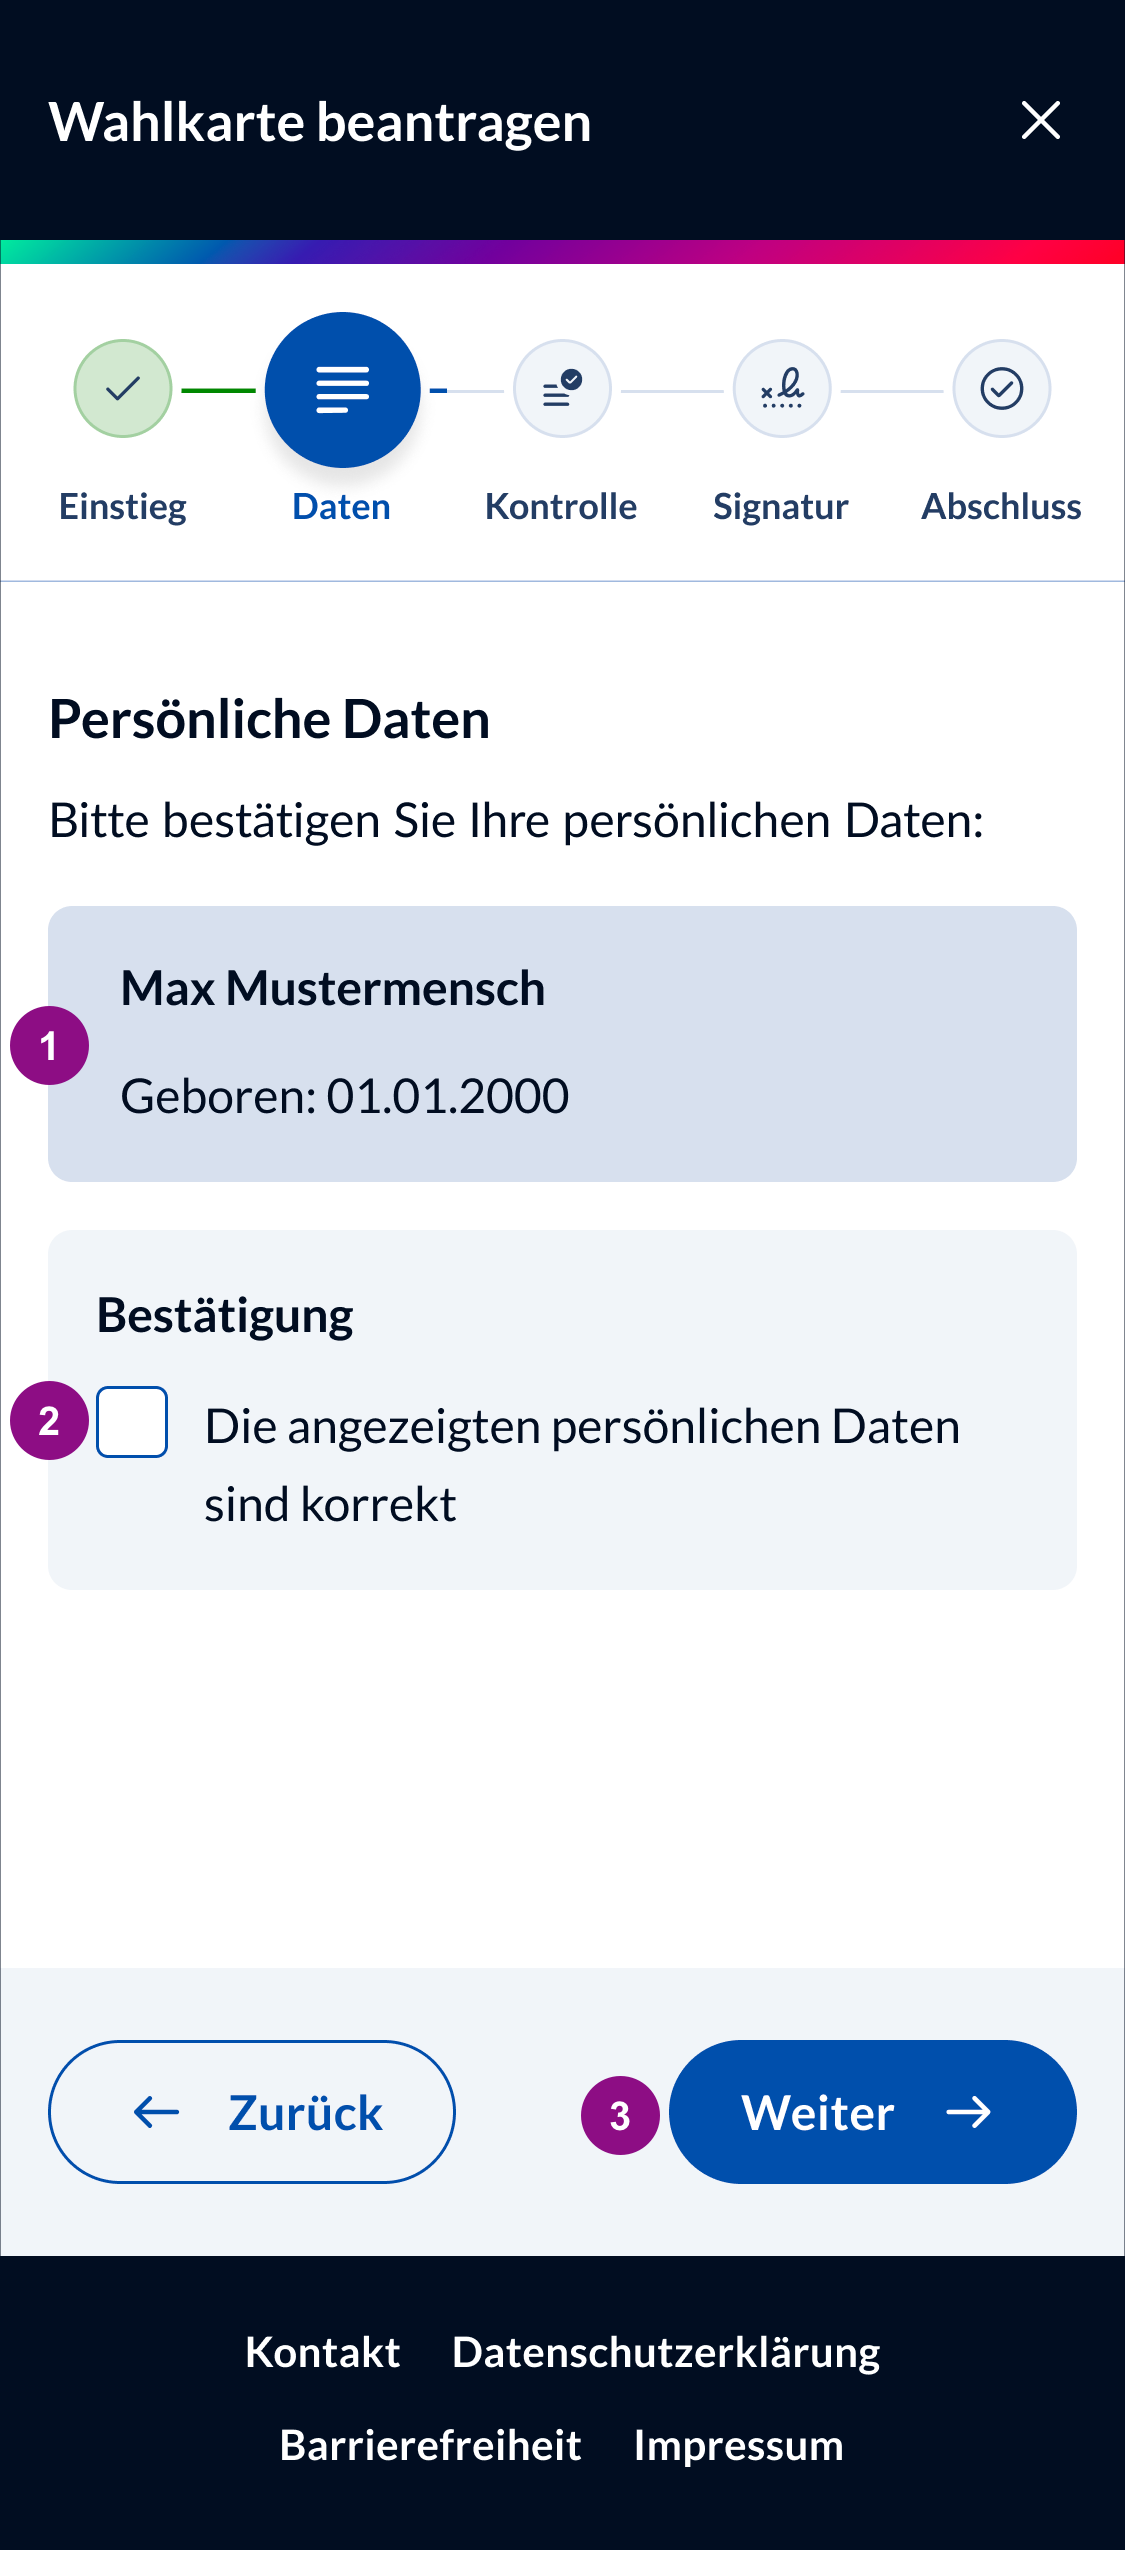Screen dimensions: 1125x2550
Task: Click the purple badge number 3
Action: coord(620,2115)
